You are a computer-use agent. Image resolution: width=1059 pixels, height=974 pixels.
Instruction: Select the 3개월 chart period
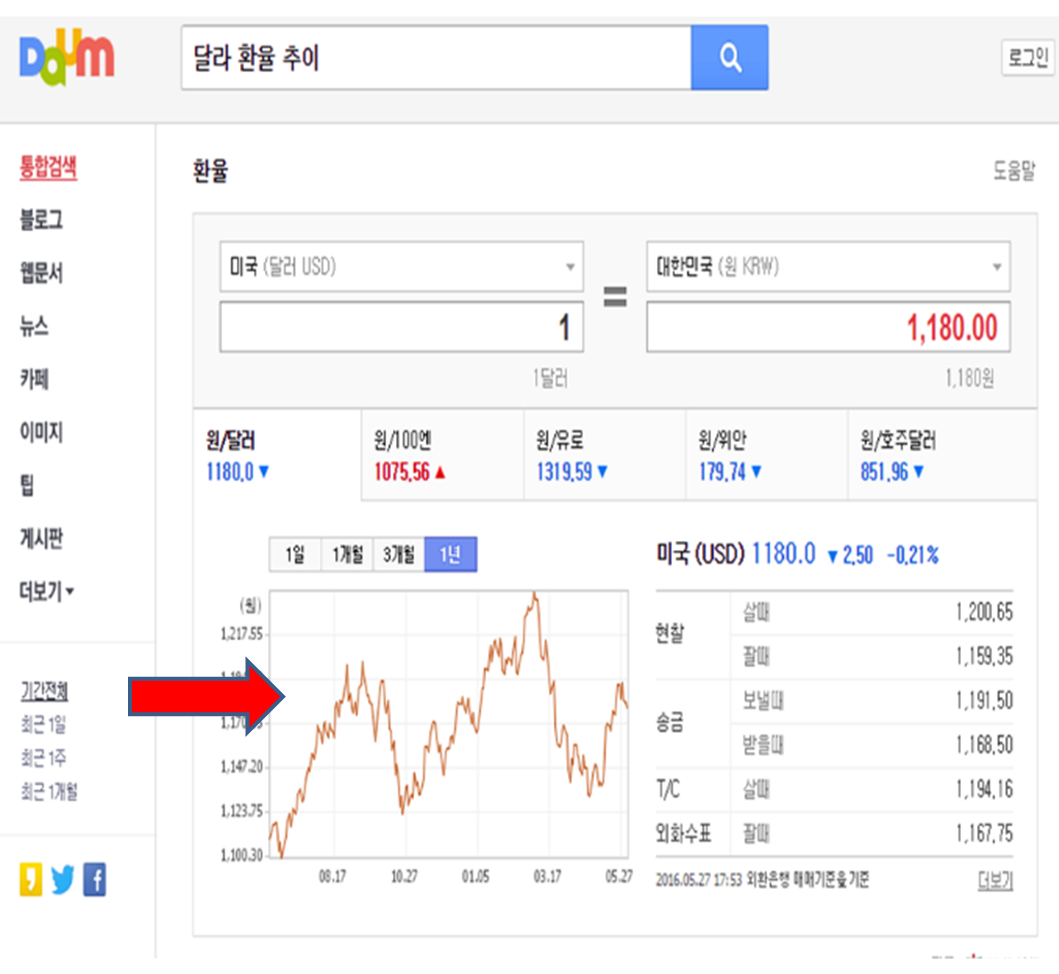397,553
